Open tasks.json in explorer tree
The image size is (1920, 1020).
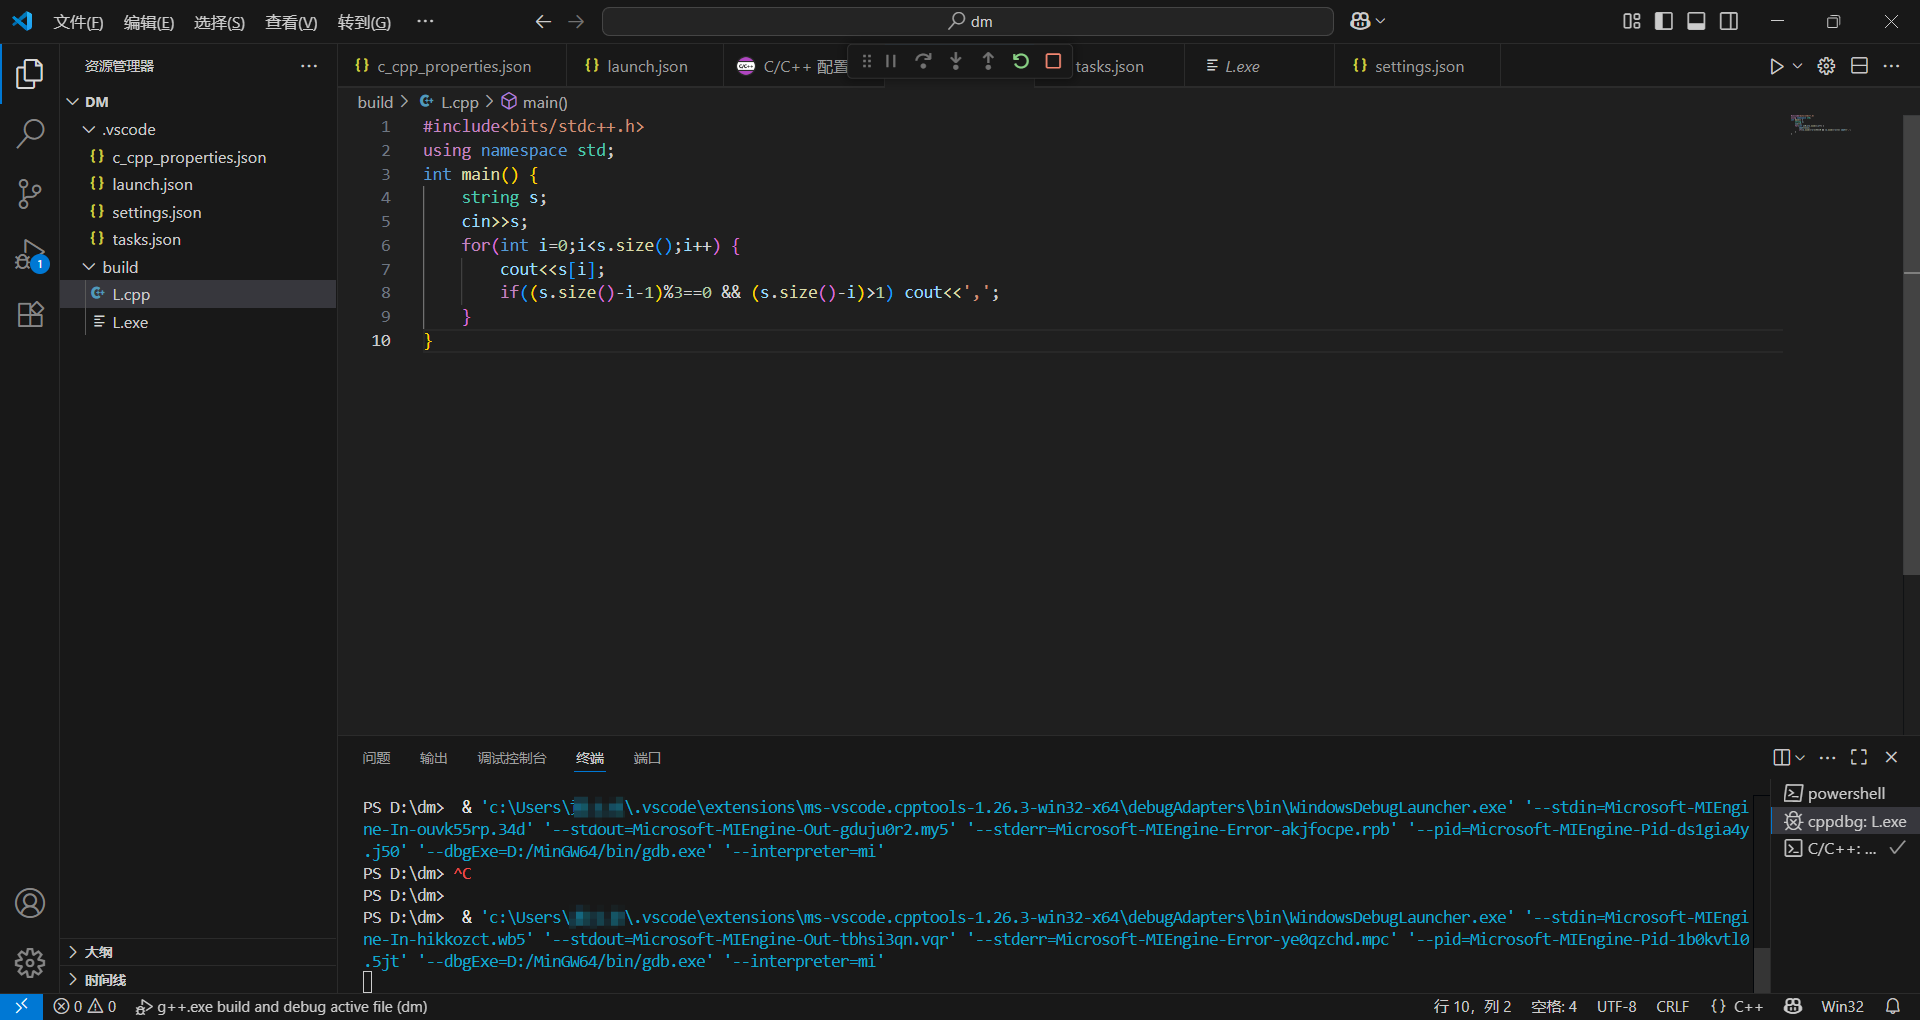pos(198,239)
